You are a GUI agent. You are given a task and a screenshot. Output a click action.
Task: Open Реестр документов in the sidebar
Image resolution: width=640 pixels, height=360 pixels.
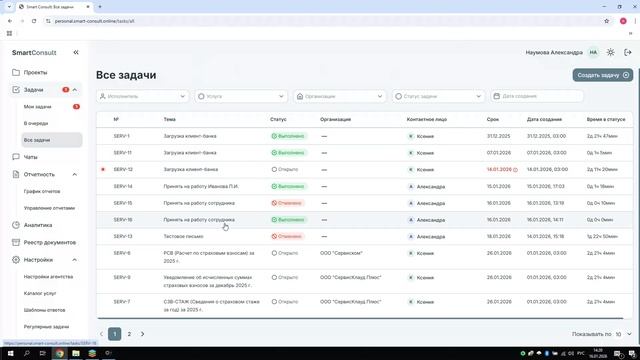(x=49, y=242)
